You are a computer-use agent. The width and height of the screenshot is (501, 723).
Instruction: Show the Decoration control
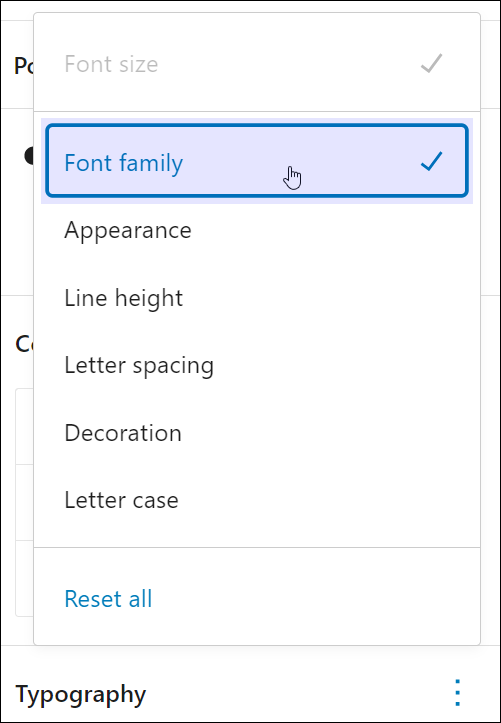[257, 433]
